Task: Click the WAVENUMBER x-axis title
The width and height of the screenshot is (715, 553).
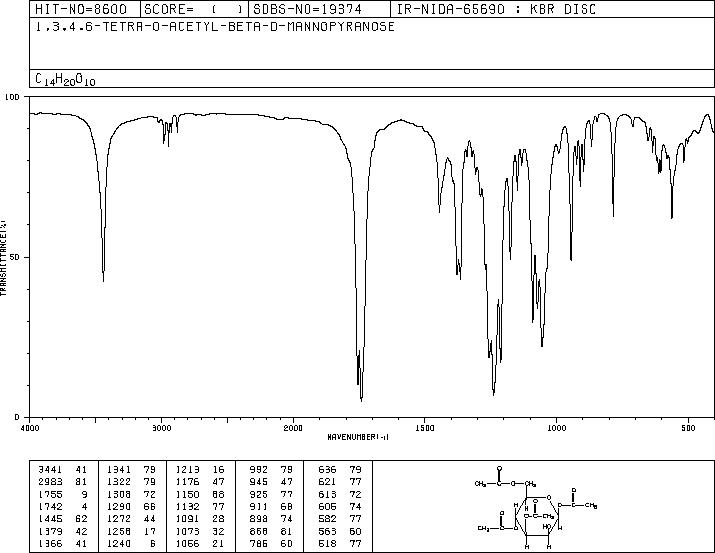Action: point(358,437)
